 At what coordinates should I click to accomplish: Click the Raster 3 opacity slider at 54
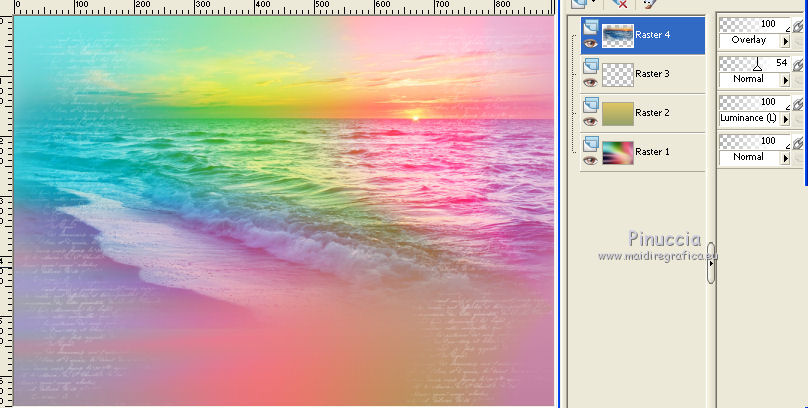[x=754, y=63]
